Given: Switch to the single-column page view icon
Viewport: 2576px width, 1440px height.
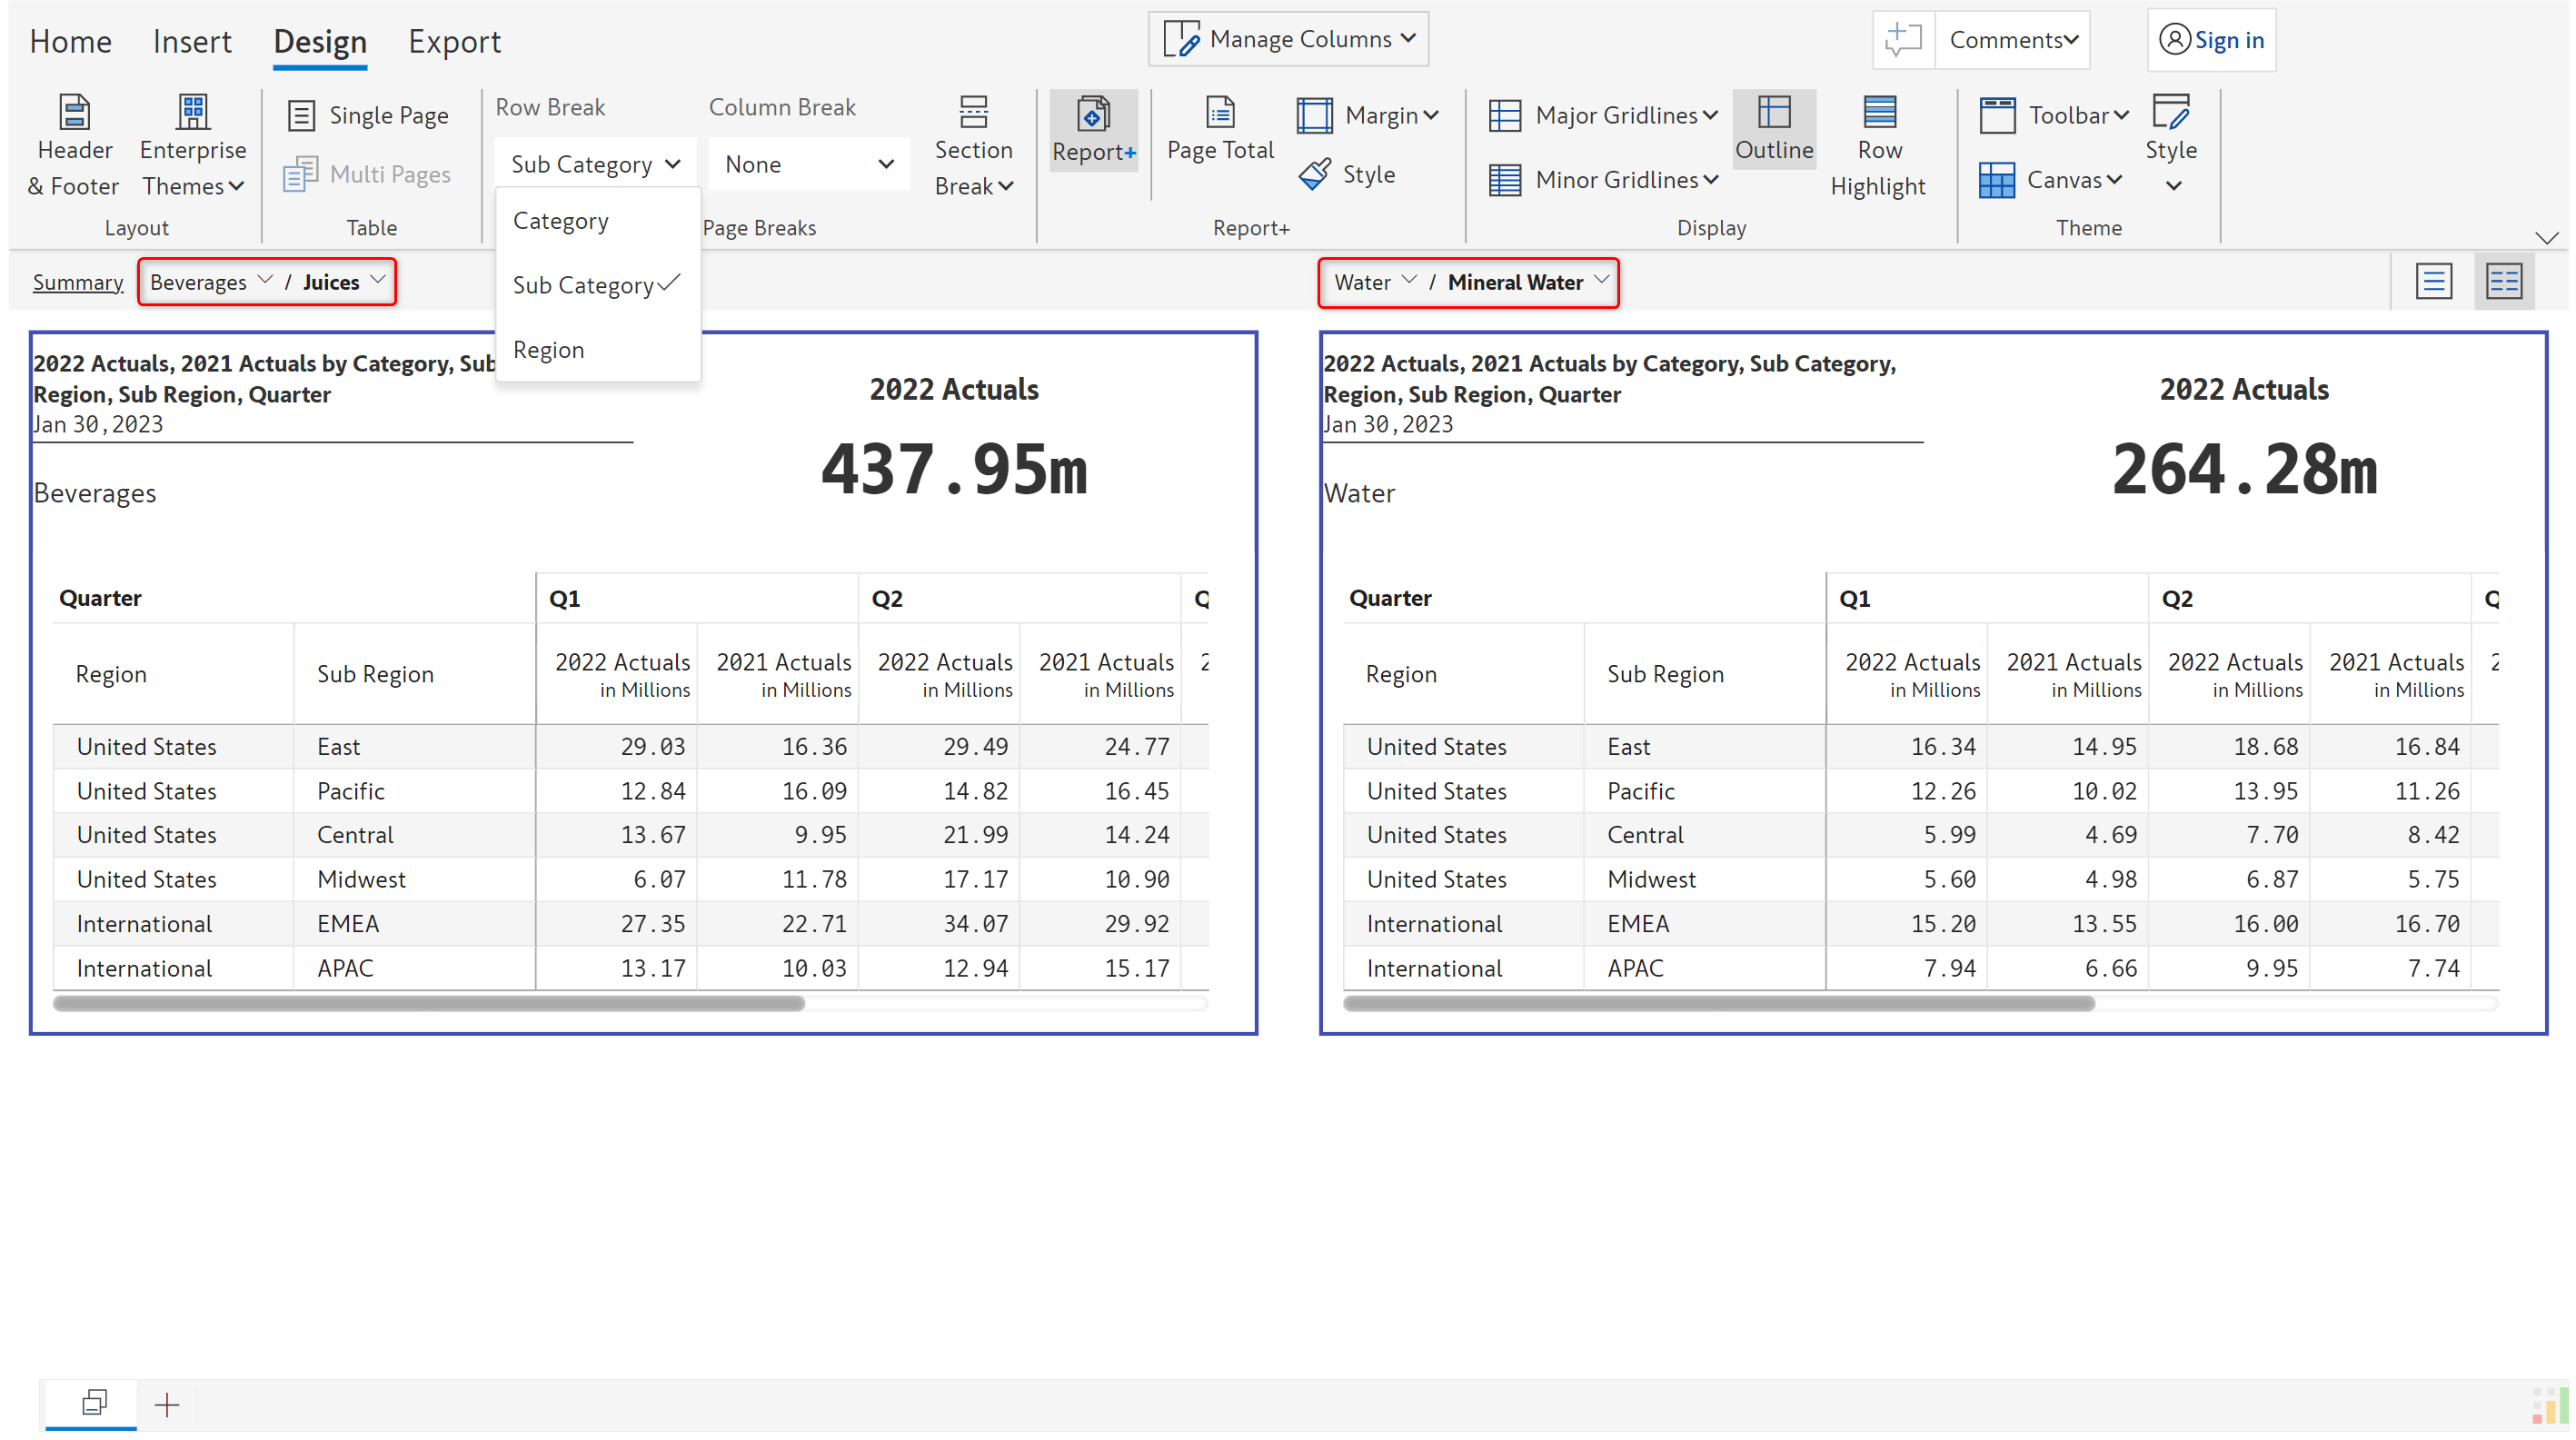Looking at the screenshot, I should 2433,282.
